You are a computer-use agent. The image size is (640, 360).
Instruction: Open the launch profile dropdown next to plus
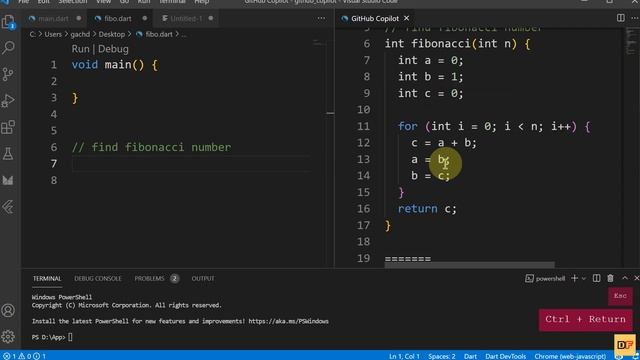click(584, 278)
